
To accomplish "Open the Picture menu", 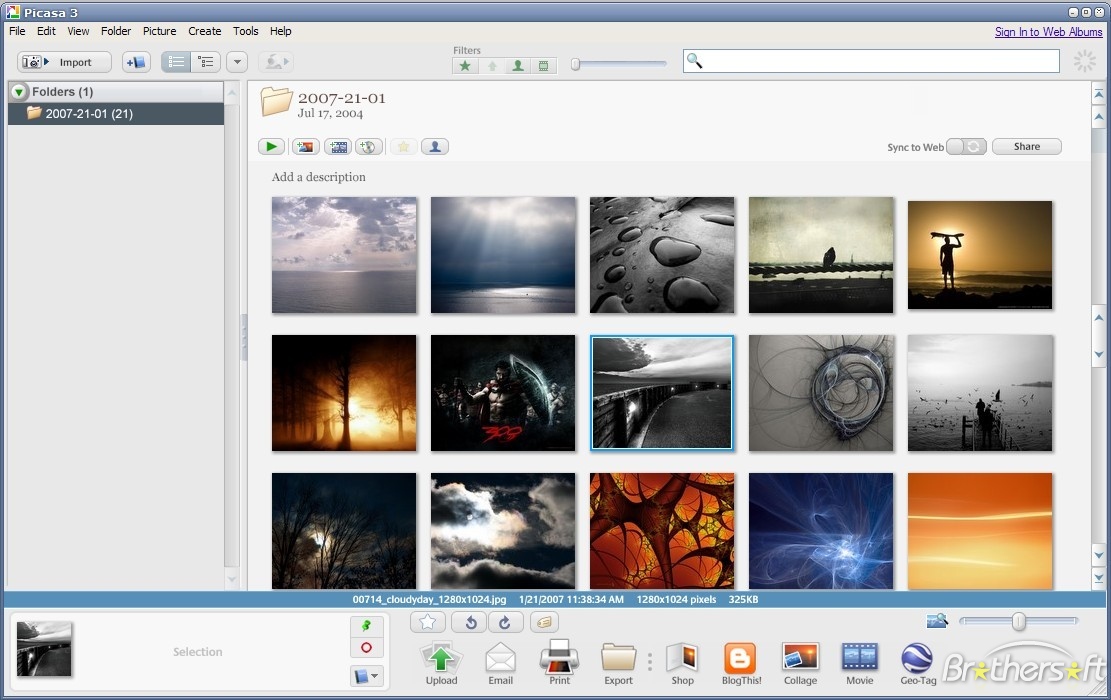I will [x=159, y=31].
